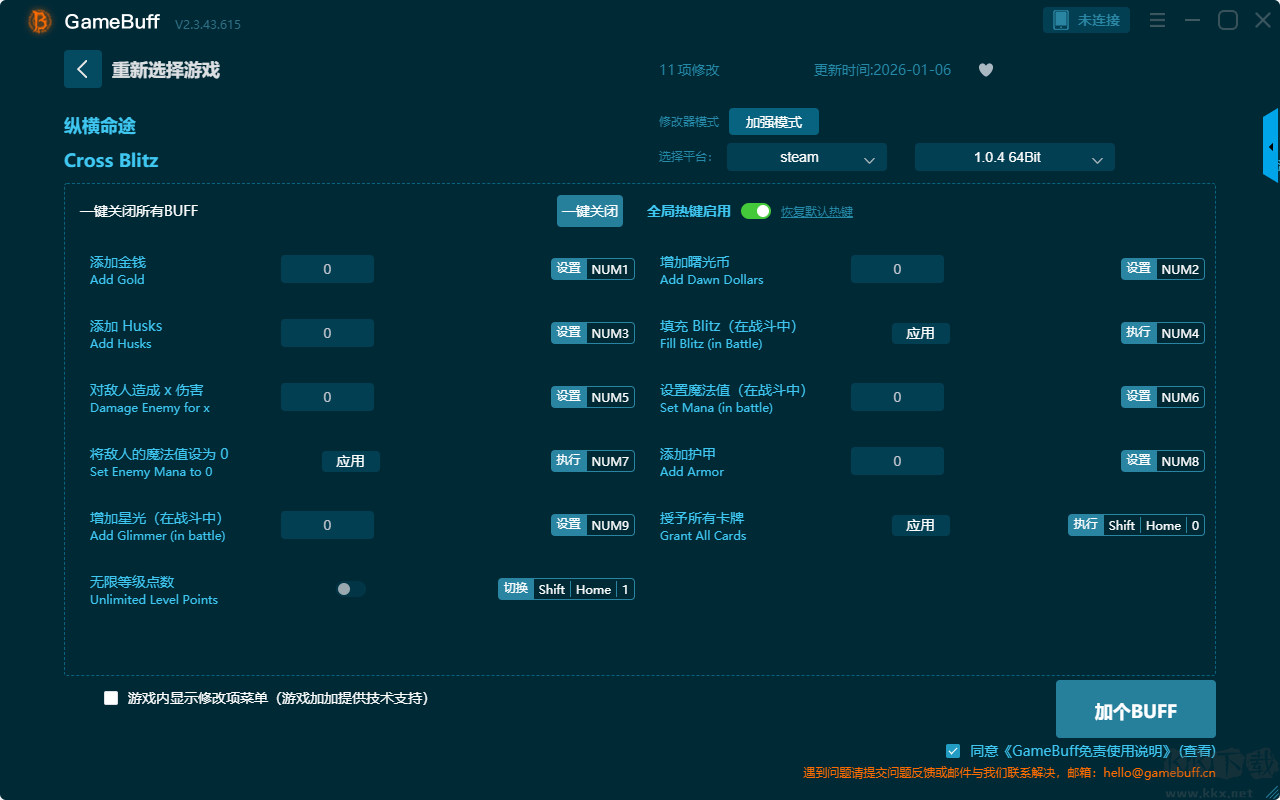
Task: Click 设置 hotkey button for NUM1
Action: point(569,269)
